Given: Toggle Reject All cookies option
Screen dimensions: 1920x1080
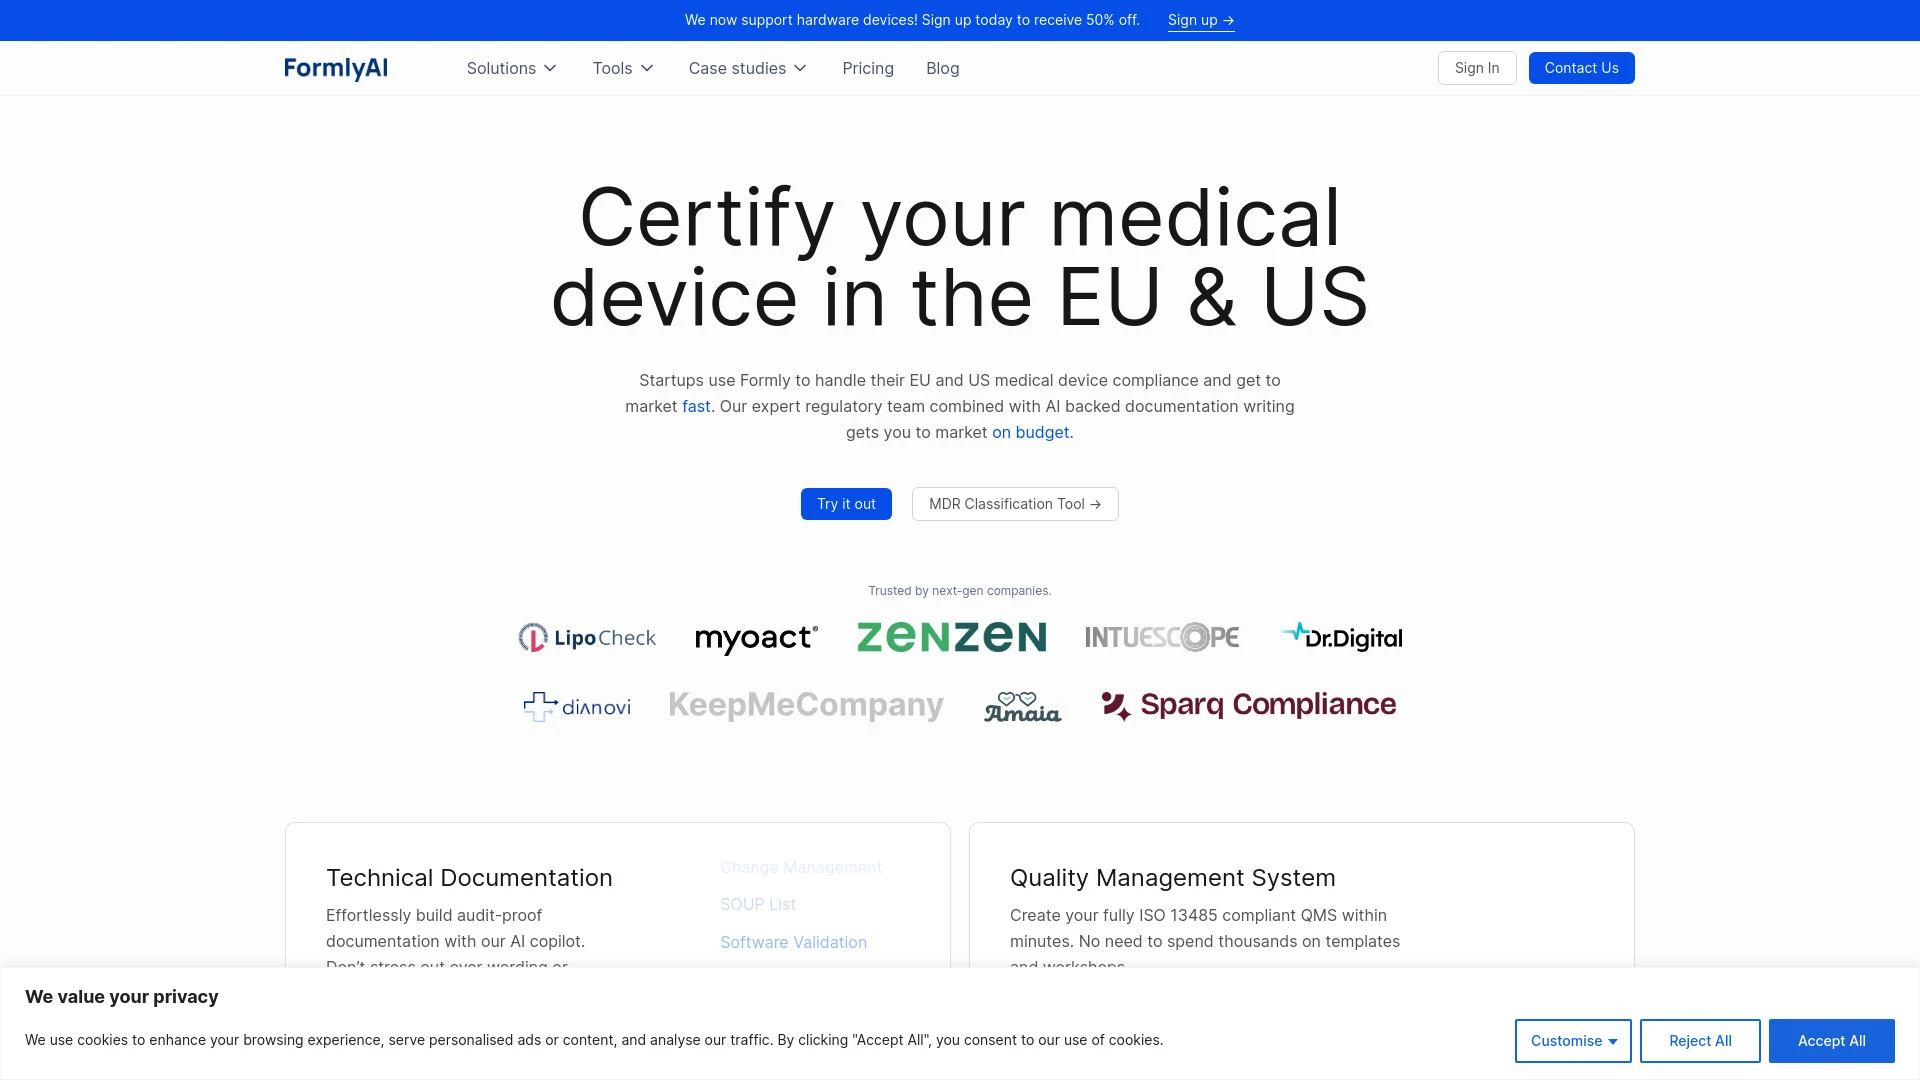Looking at the screenshot, I should [x=1700, y=1040].
